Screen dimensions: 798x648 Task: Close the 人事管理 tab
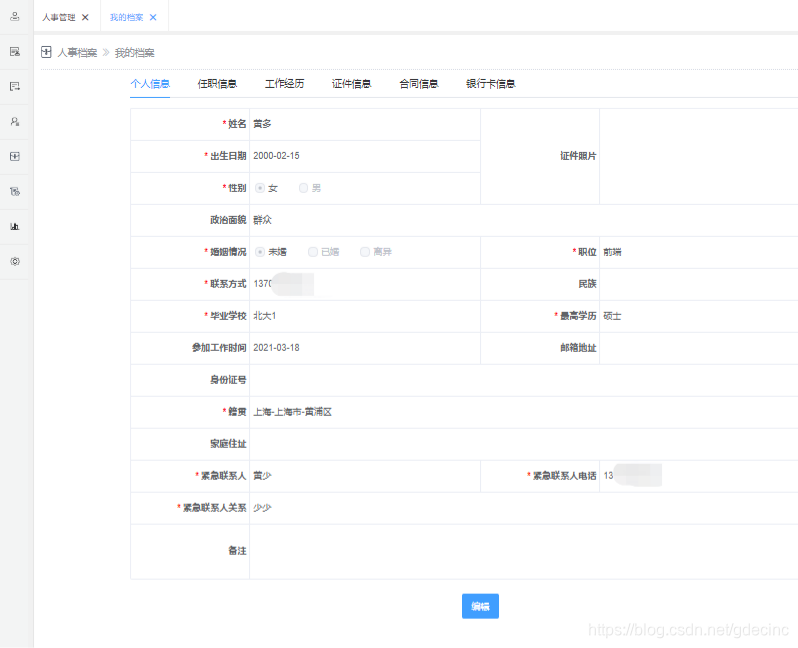pyautogui.click(x=85, y=17)
